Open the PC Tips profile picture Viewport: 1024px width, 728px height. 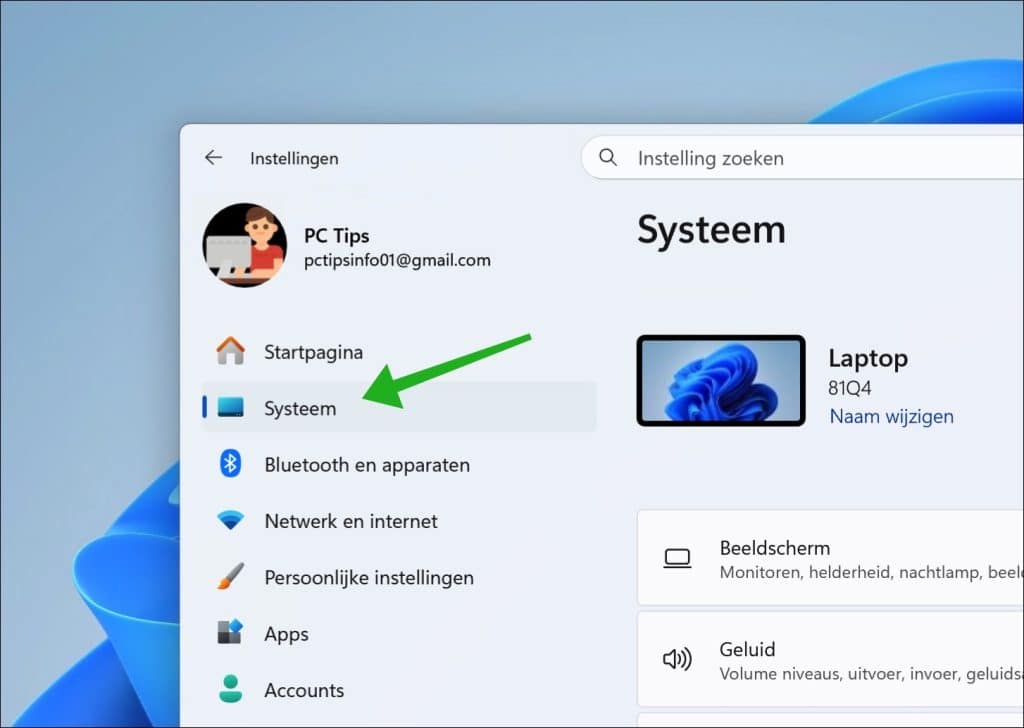point(244,245)
